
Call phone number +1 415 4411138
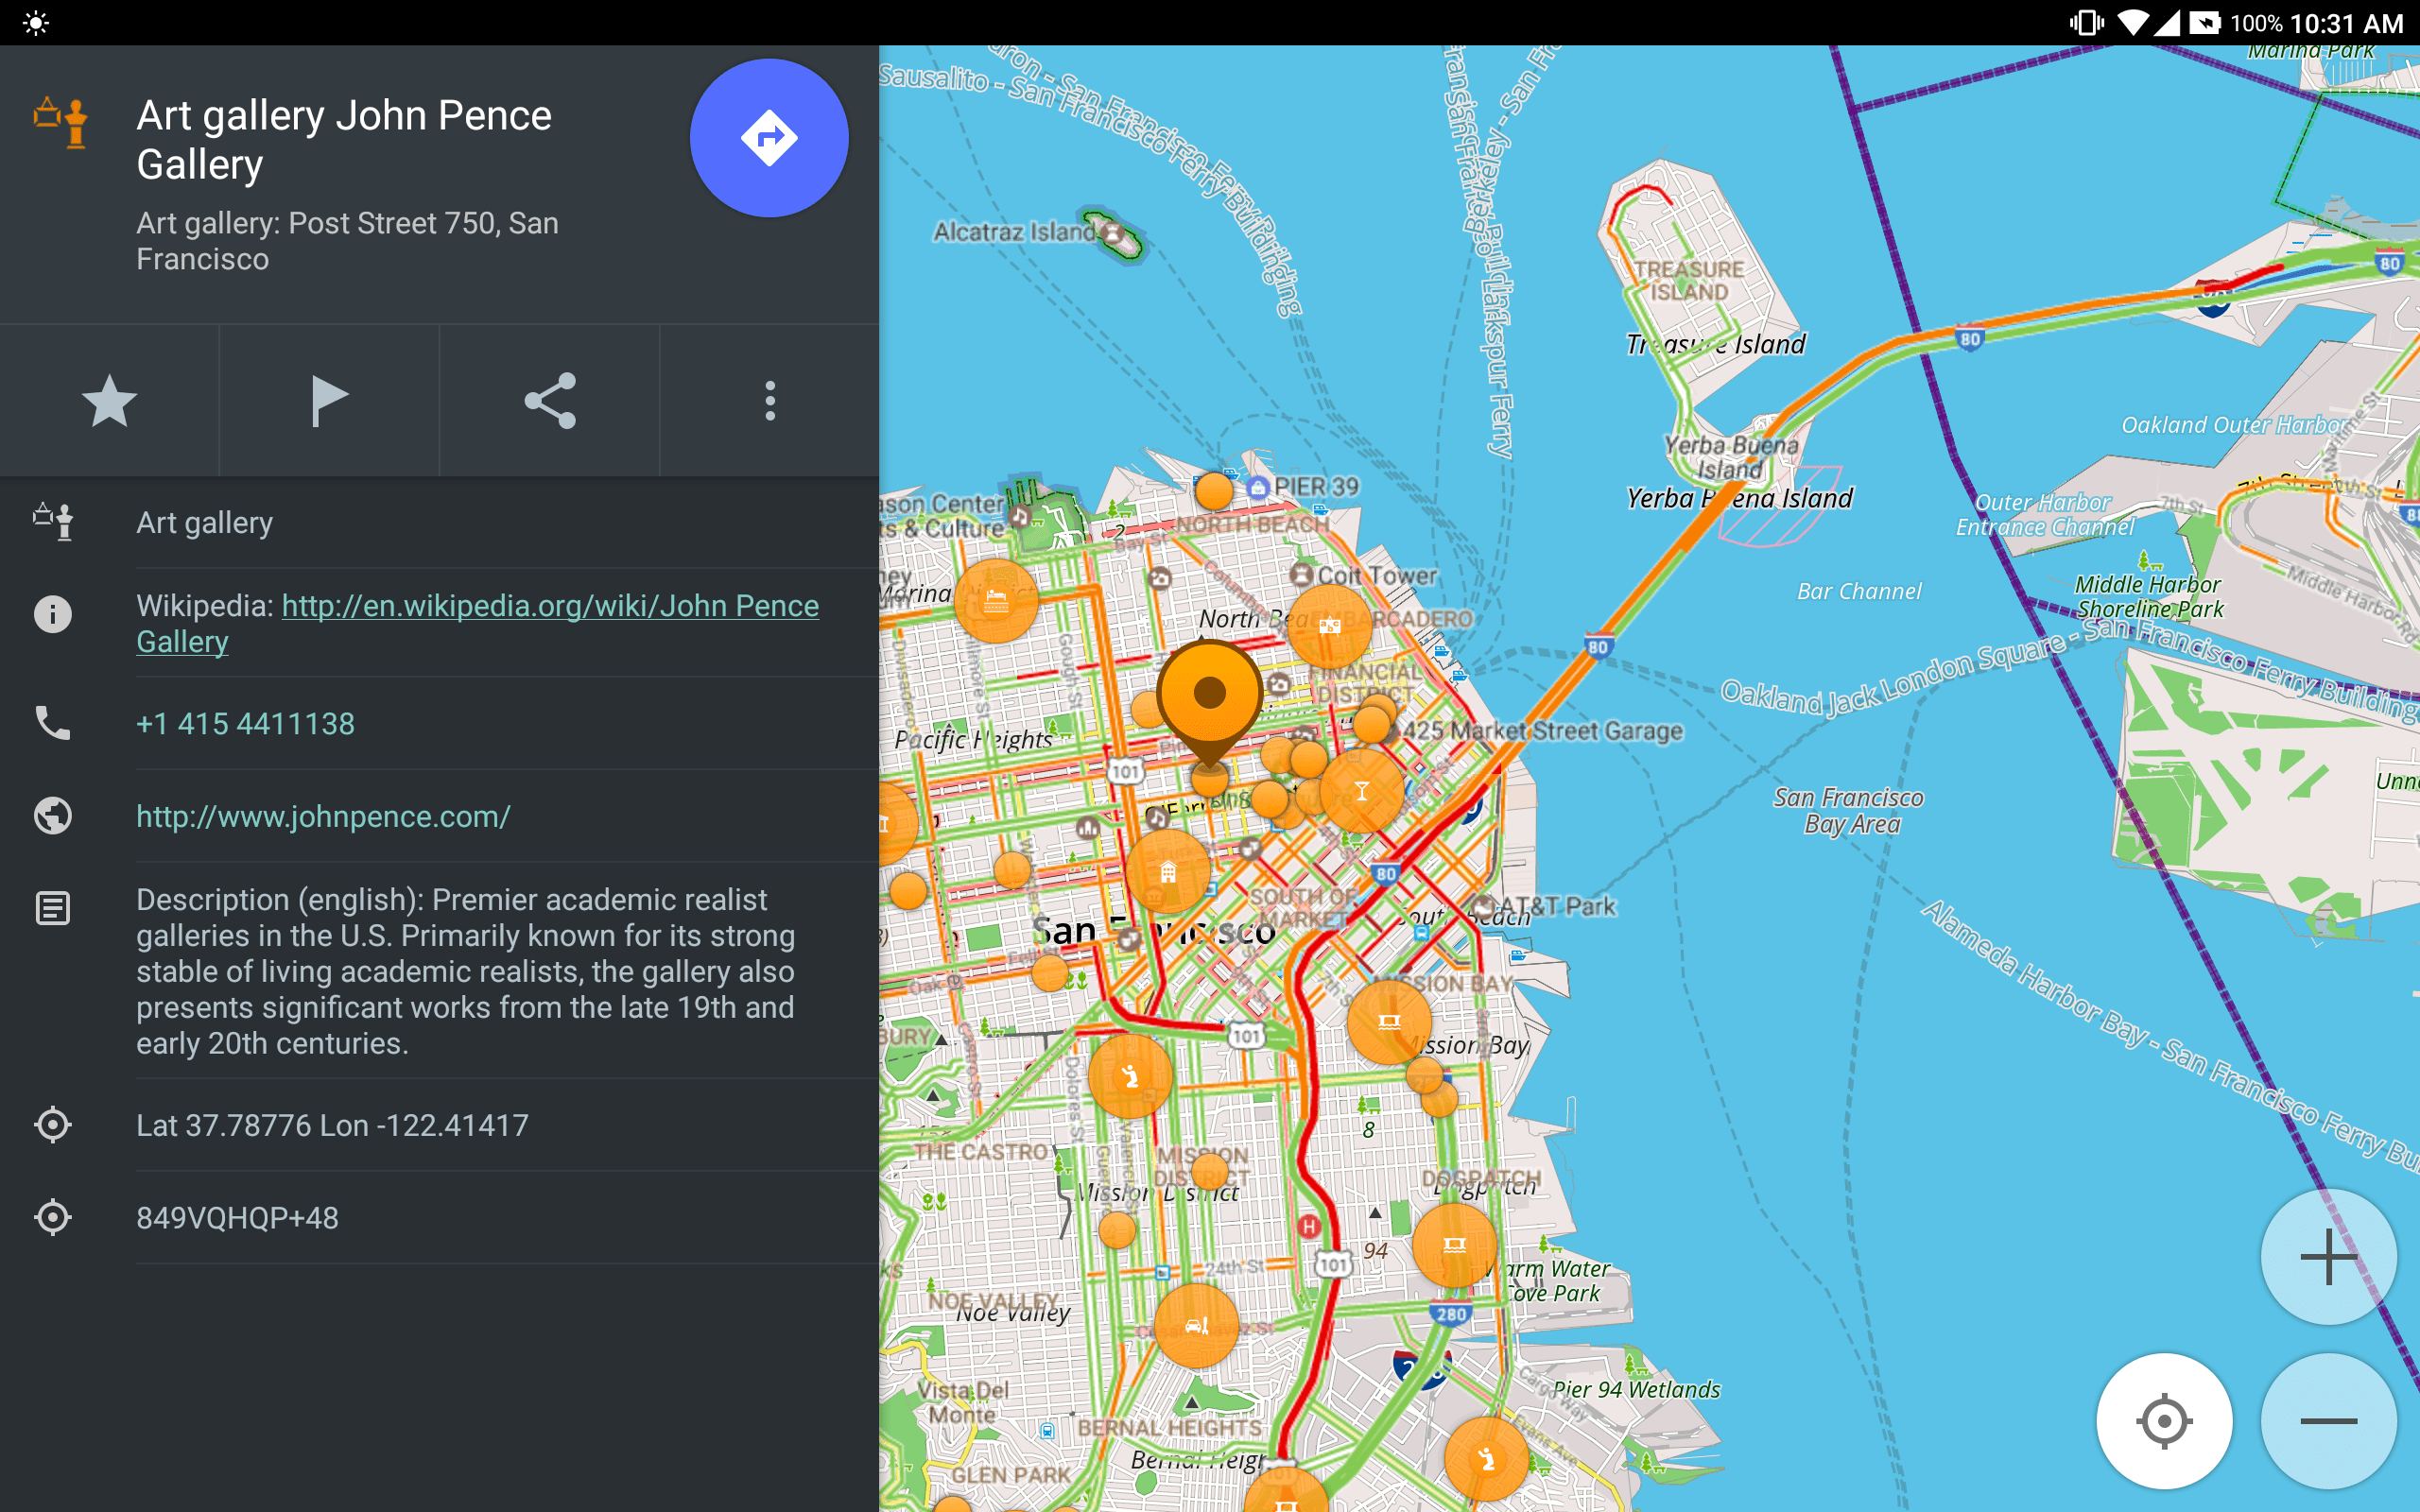point(245,723)
